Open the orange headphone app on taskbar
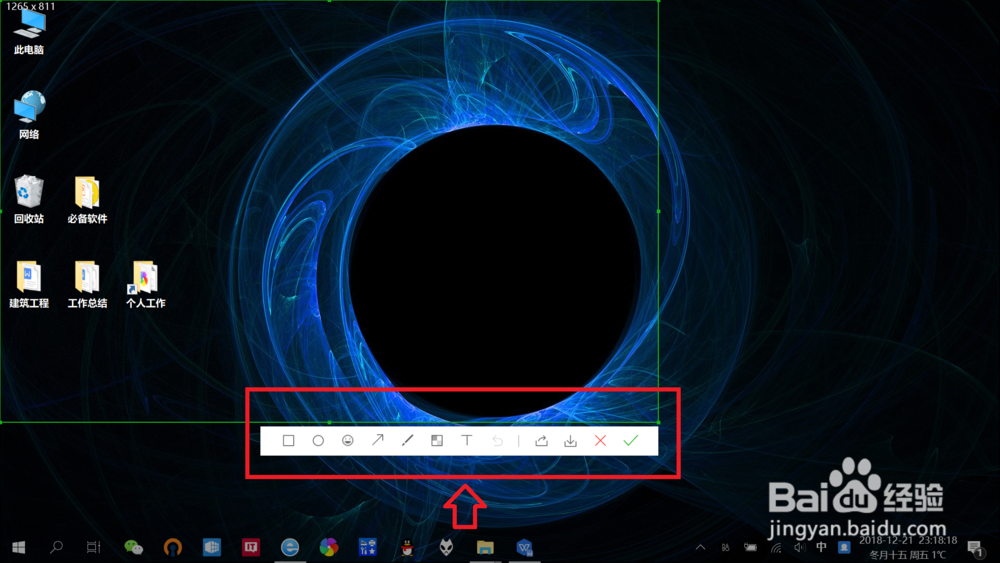1000x563 pixels. pyautogui.click(x=173, y=547)
